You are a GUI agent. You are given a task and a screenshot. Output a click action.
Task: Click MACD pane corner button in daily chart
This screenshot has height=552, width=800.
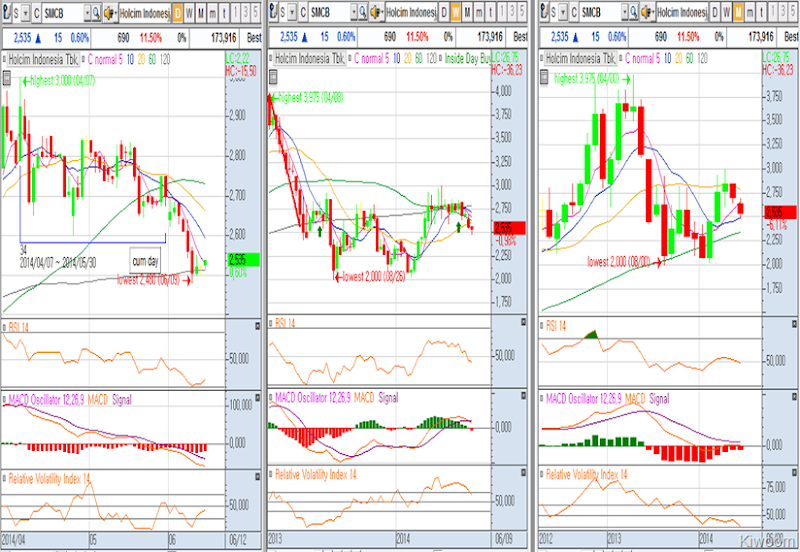click(258, 398)
